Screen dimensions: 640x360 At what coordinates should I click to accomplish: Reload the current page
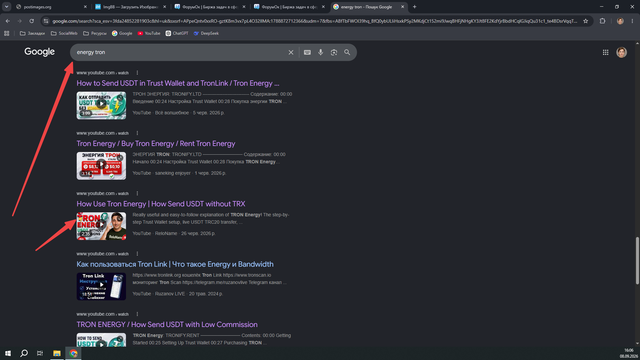pyautogui.click(x=31, y=21)
